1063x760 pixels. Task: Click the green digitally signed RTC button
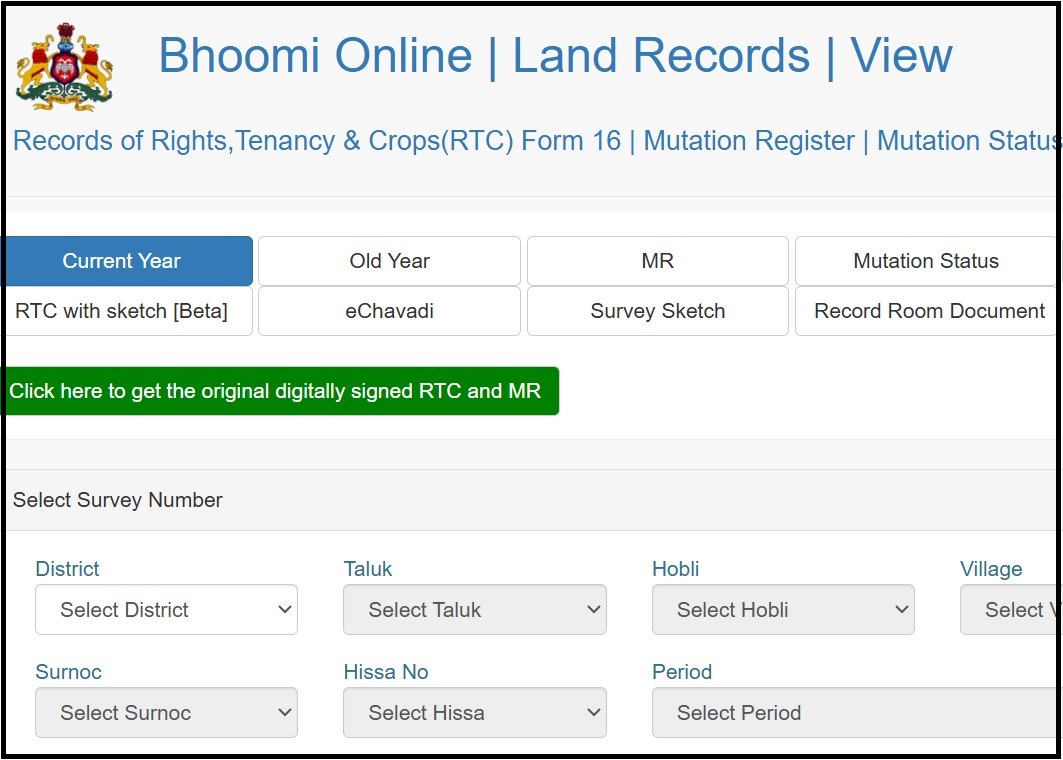[277, 391]
